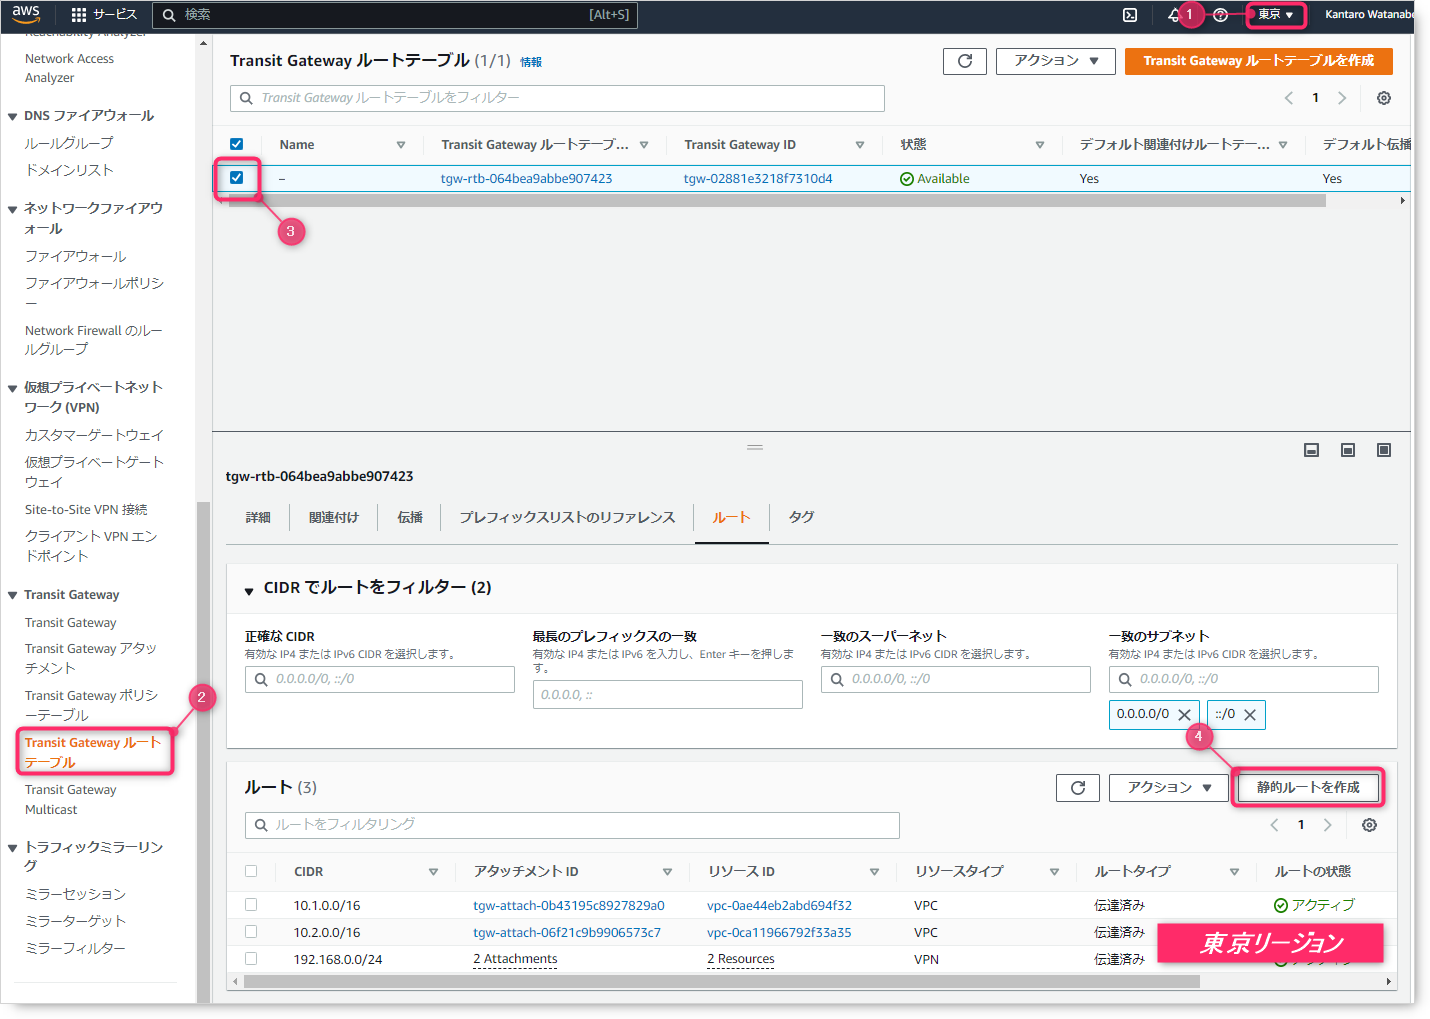This screenshot has height=1019, width=1430.
Task: Toggle select-all route tables checkbox
Action: tap(237, 144)
